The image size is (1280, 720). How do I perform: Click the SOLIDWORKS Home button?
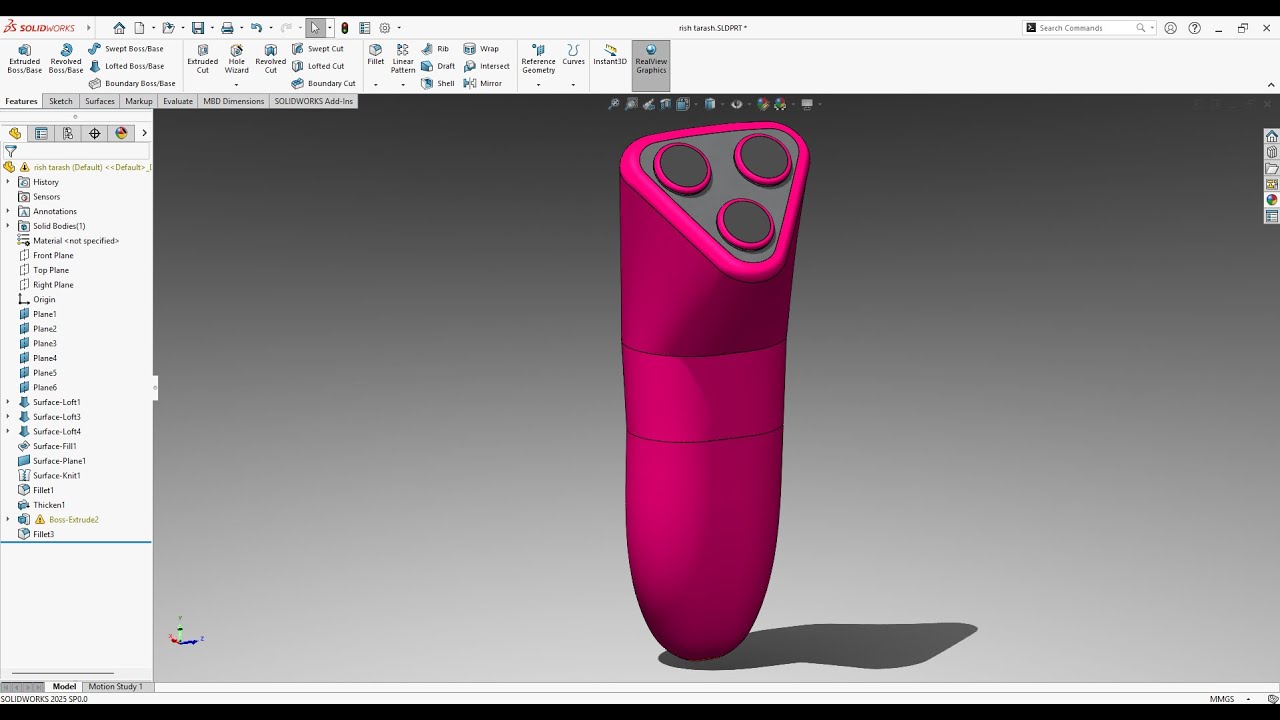(119, 28)
